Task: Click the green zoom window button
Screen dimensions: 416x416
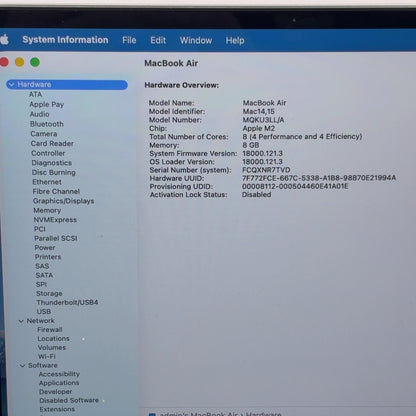Action: tap(35, 62)
